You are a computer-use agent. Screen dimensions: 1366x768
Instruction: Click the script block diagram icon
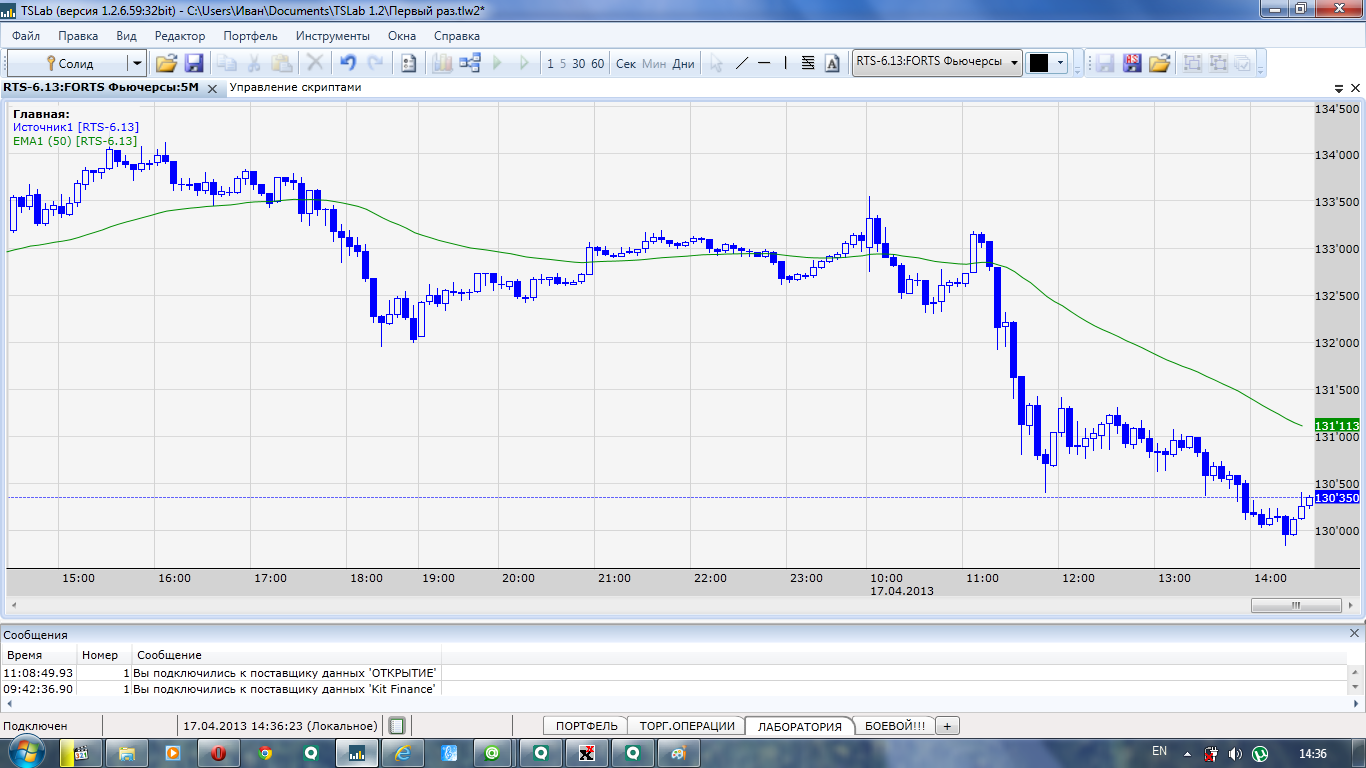tap(470, 63)
